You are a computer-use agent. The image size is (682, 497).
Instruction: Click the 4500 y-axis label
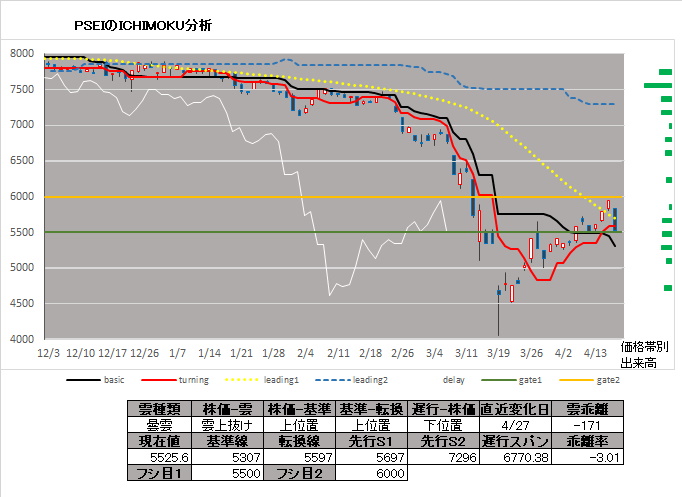click(22, 303)
